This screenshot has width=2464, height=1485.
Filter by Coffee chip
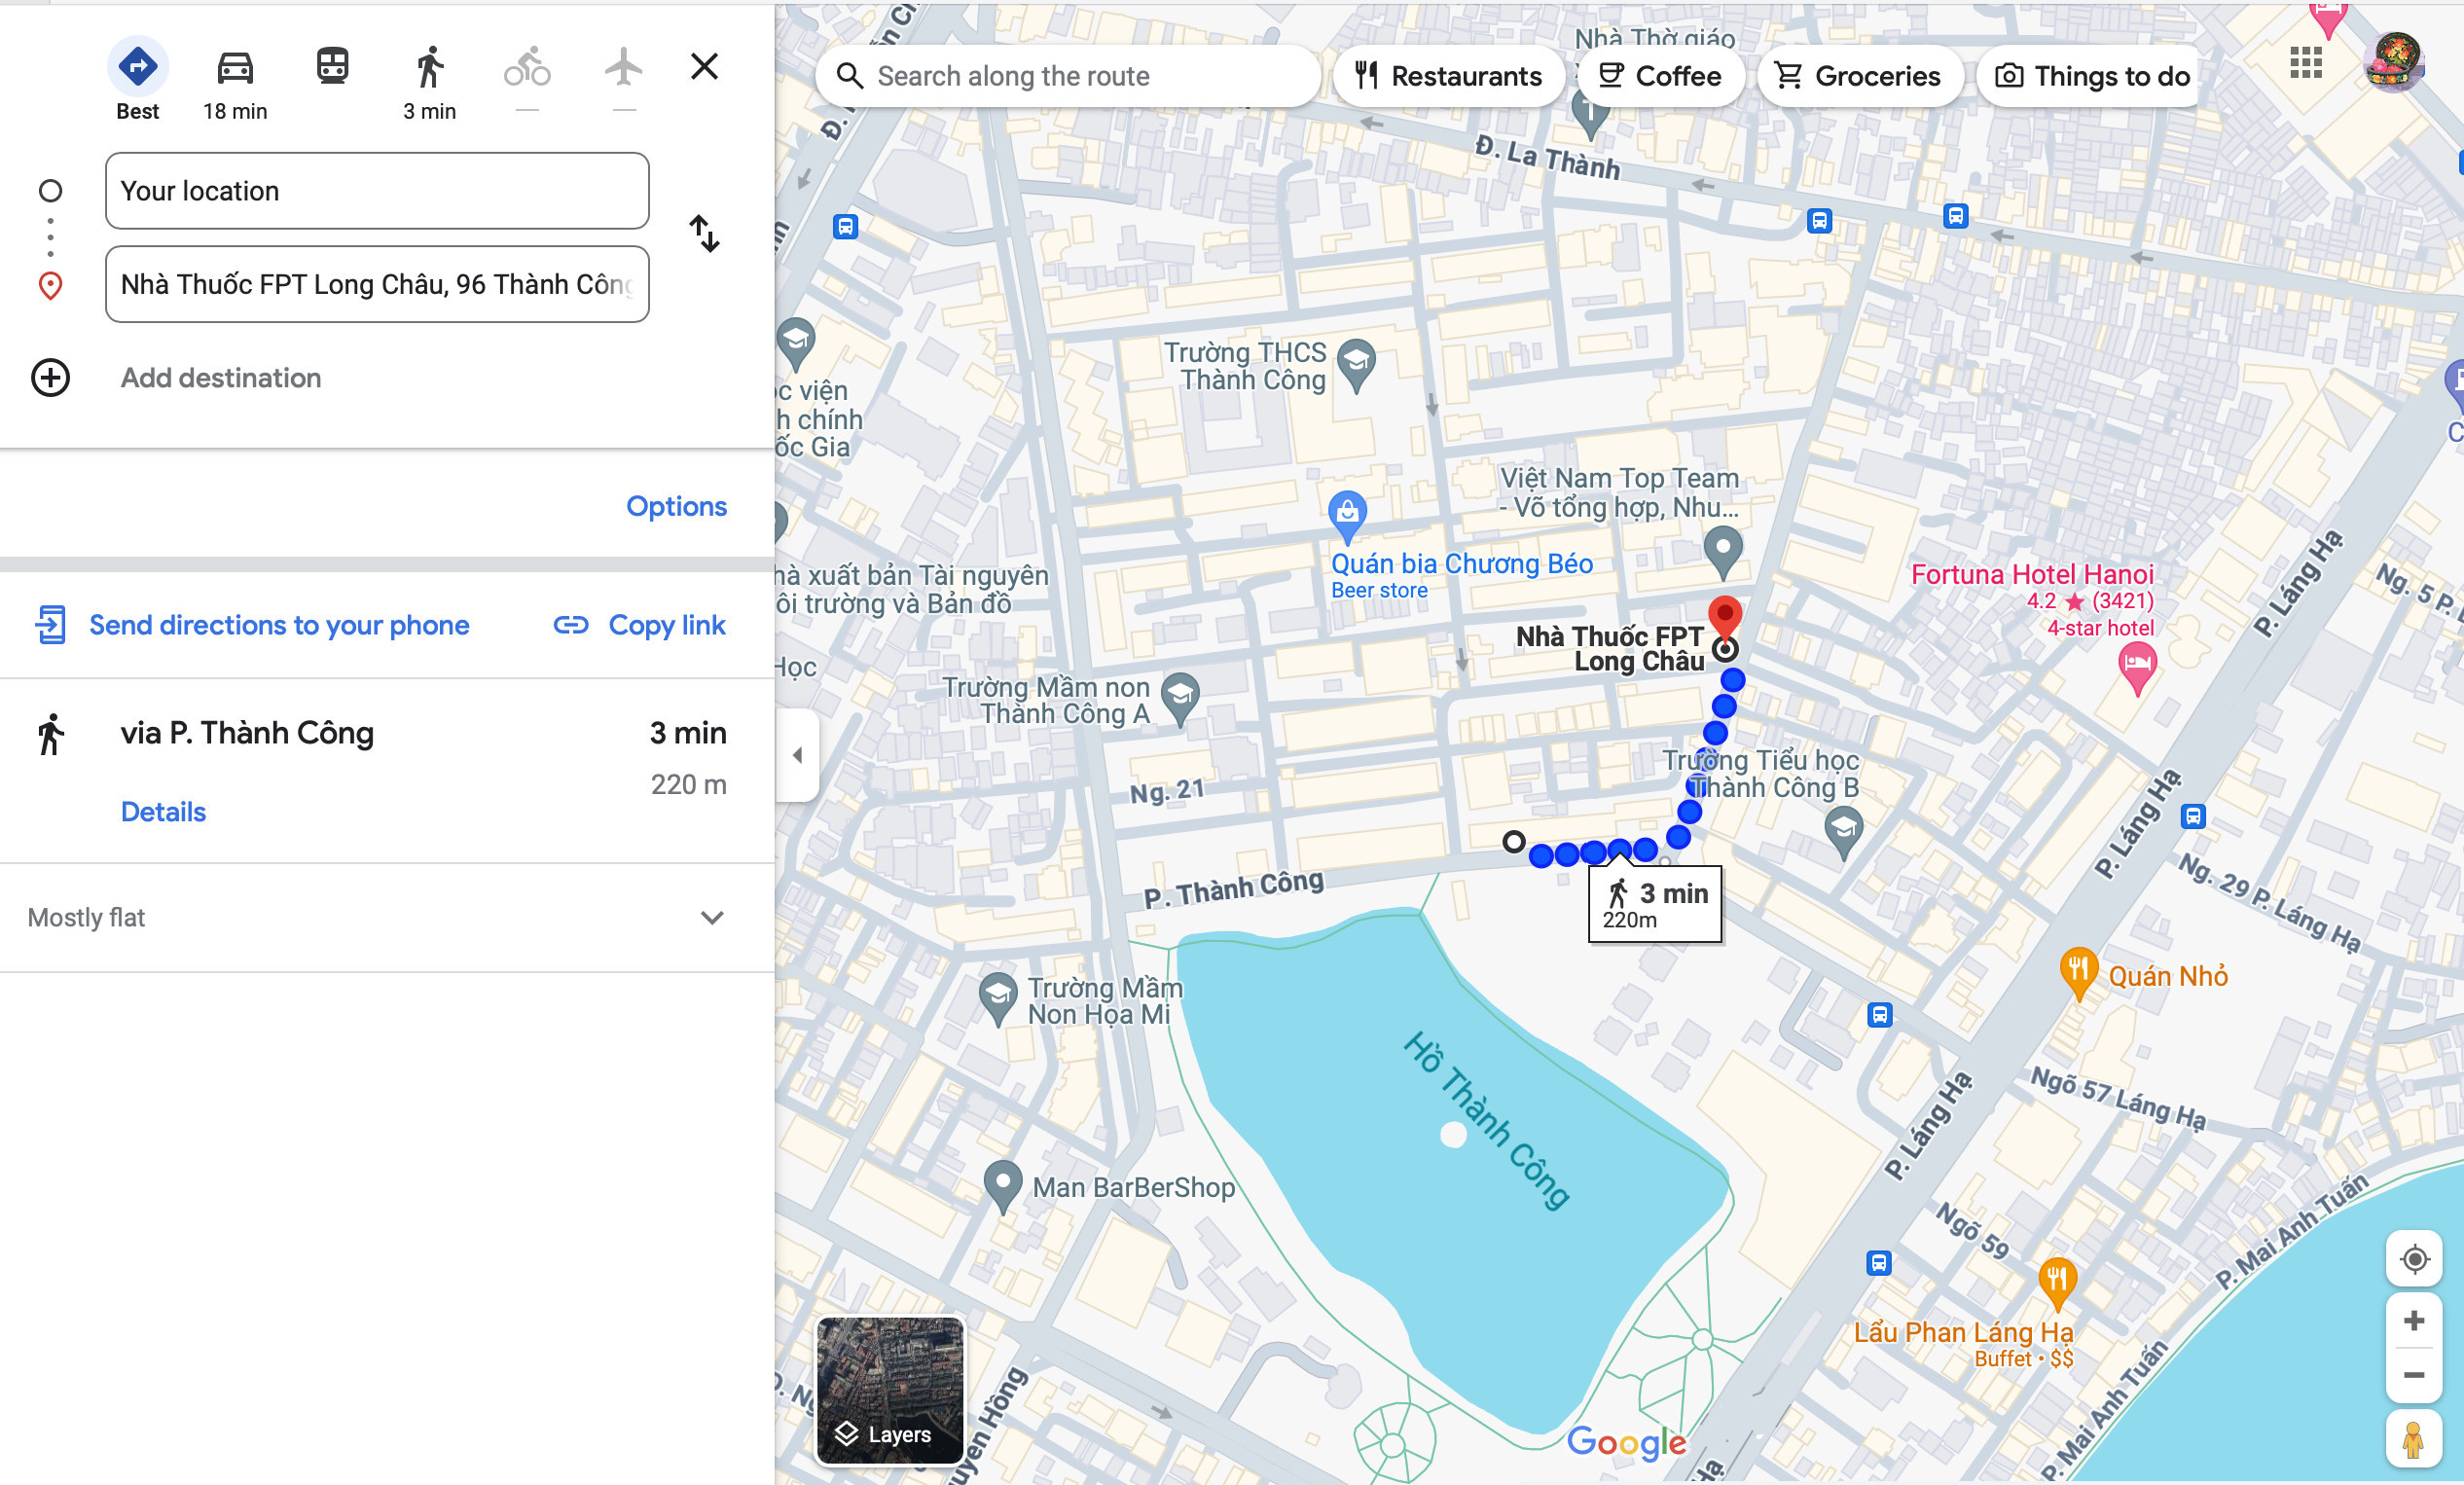[x=1660, y=76]
